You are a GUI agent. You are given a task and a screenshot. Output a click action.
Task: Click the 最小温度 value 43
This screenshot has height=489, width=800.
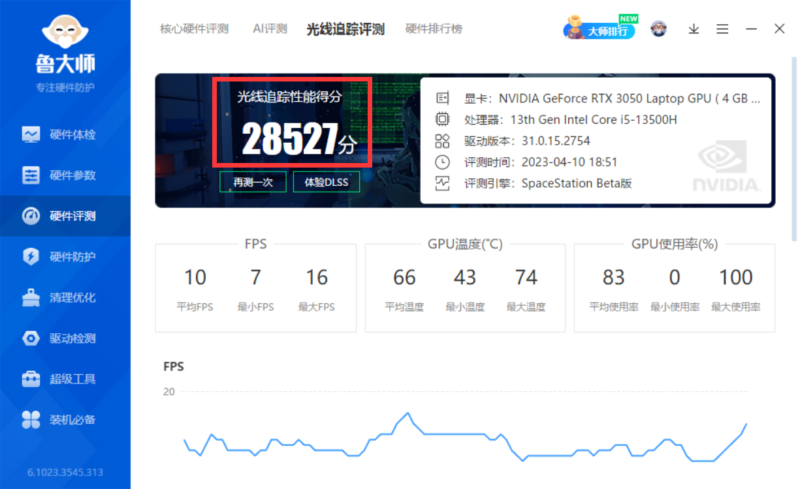click(465, 278)
